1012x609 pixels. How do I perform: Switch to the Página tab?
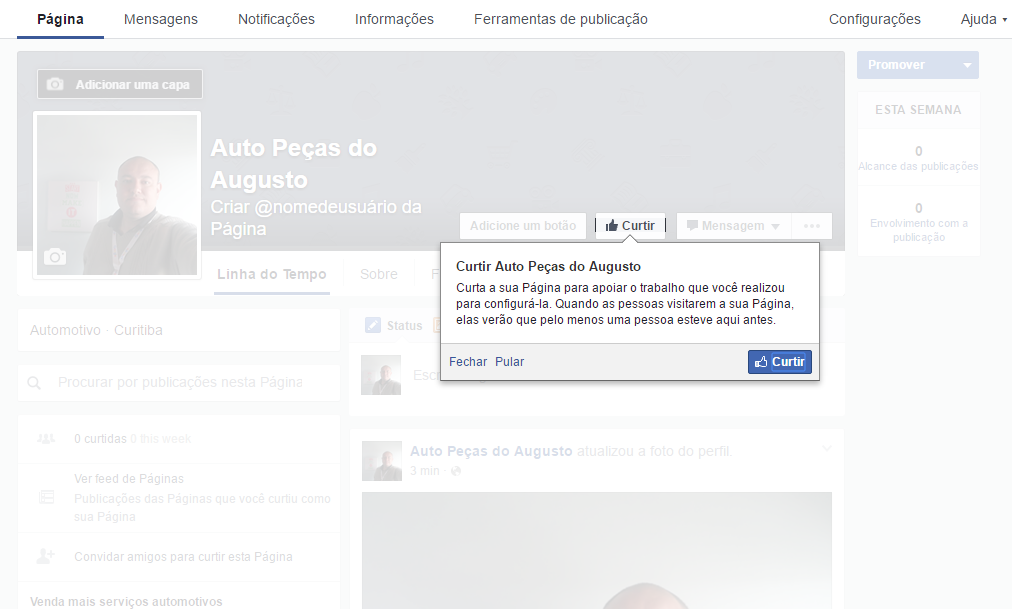(60, 19)
